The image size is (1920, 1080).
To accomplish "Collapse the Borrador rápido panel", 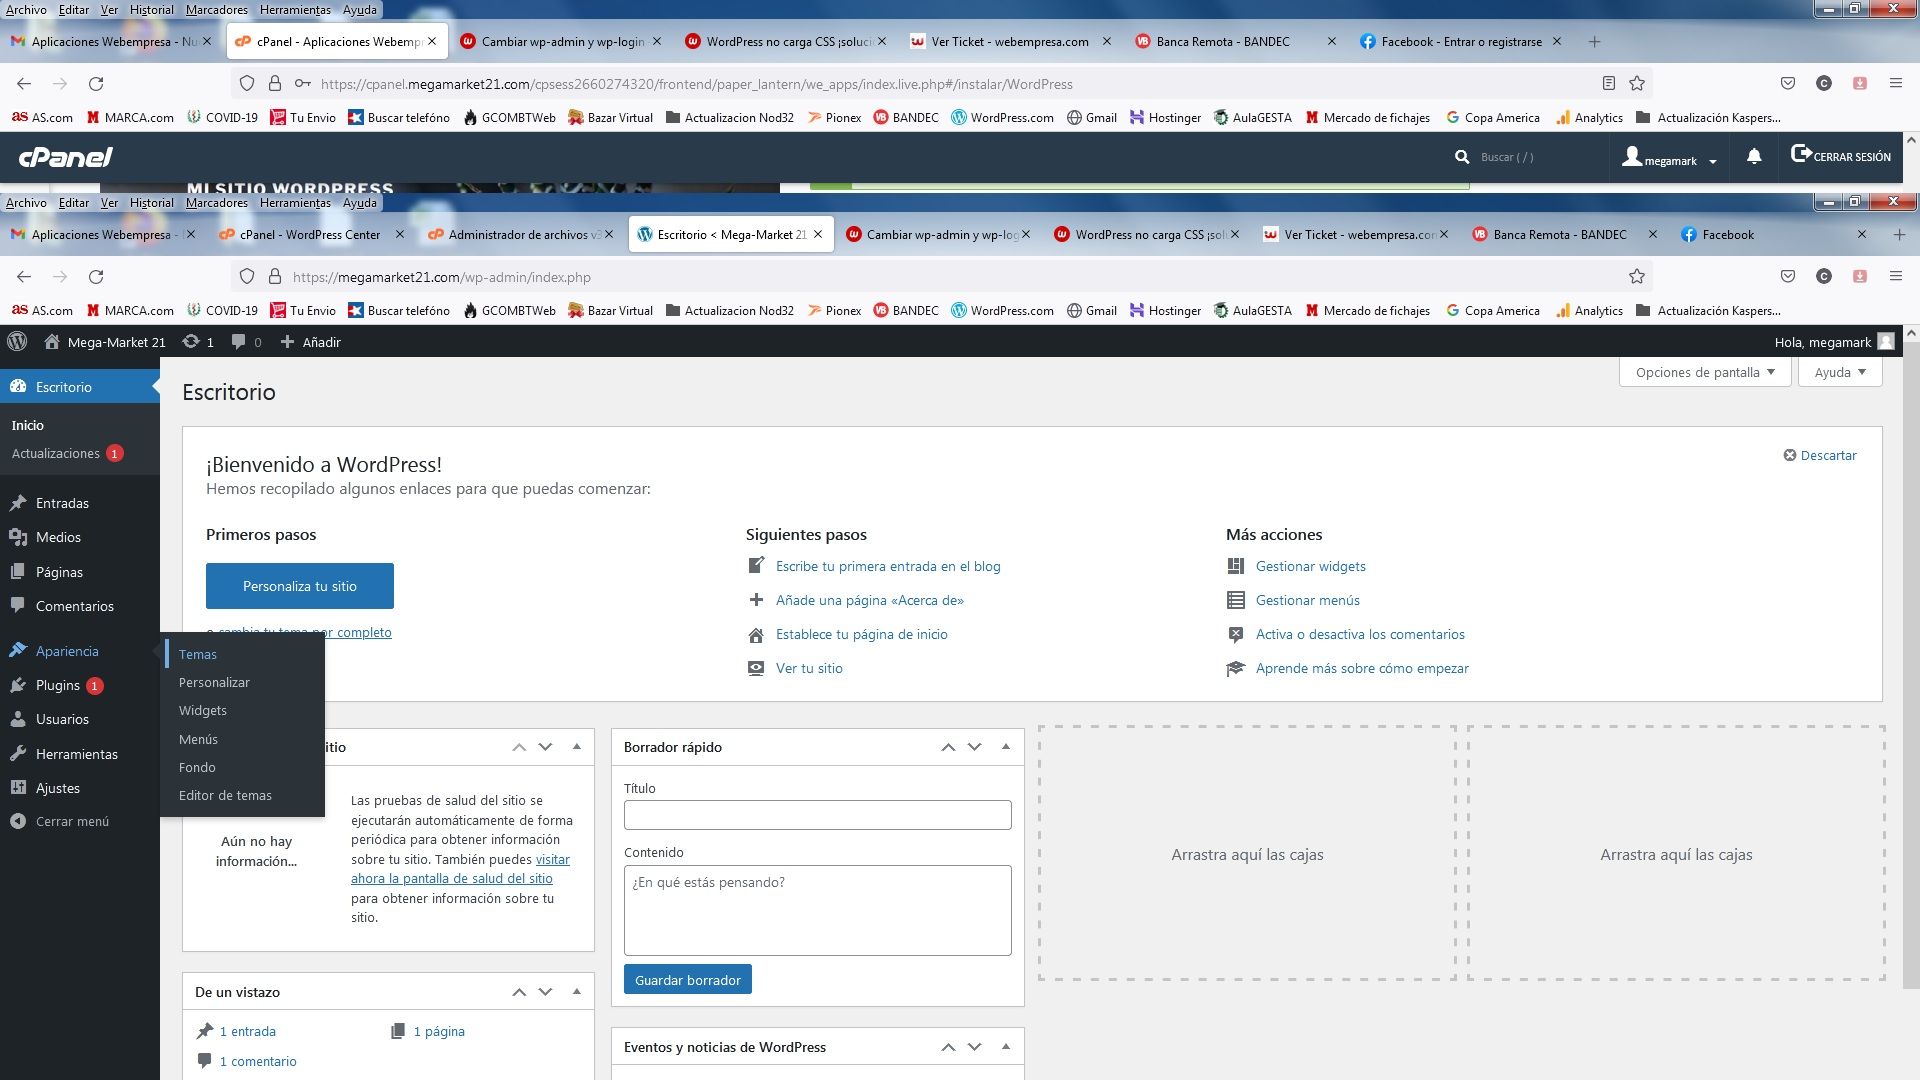I will 1006,747.
